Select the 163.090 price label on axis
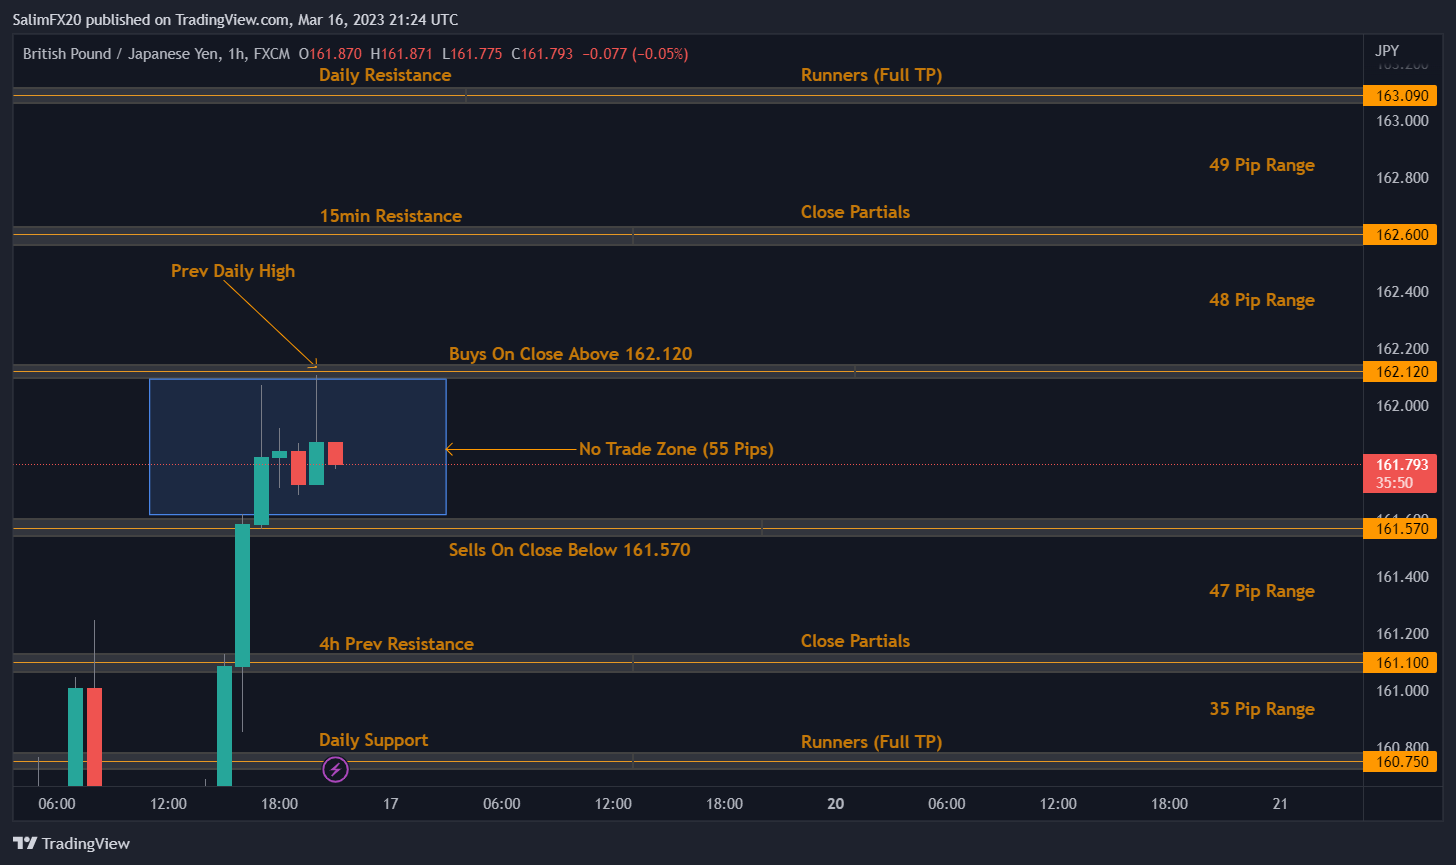 pyautogui.click(x=1400, y=96)
